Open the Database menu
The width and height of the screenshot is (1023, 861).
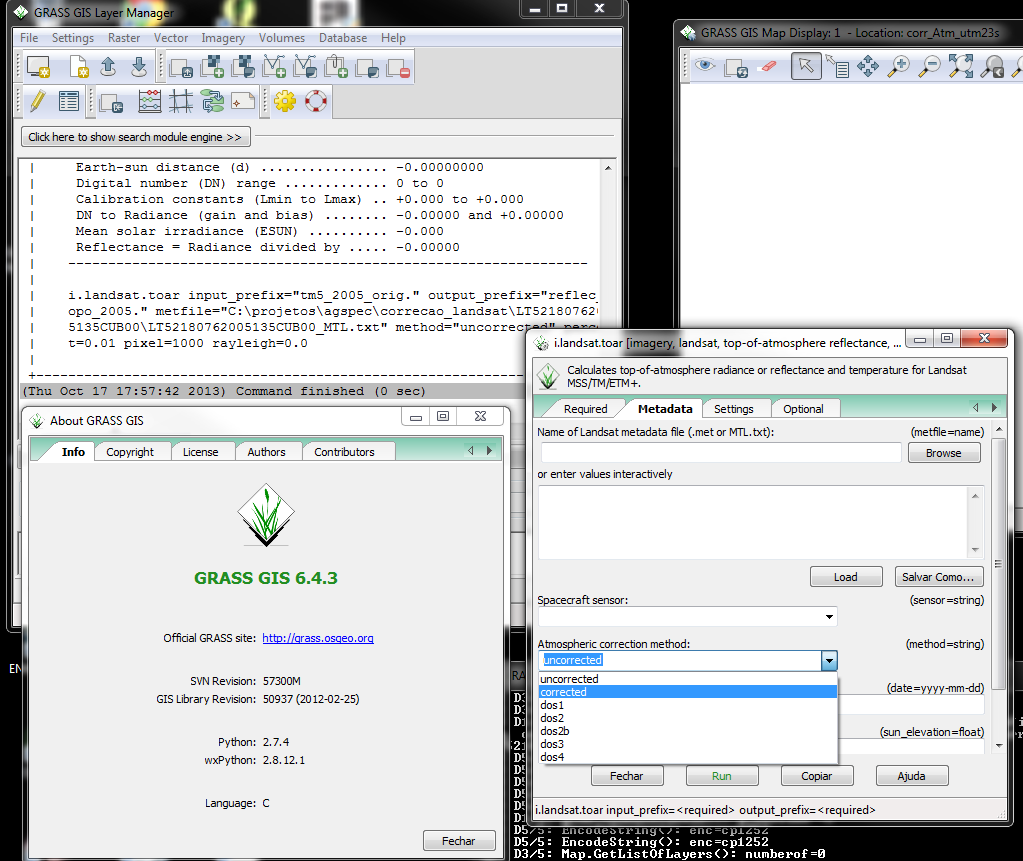pos(343,38)
